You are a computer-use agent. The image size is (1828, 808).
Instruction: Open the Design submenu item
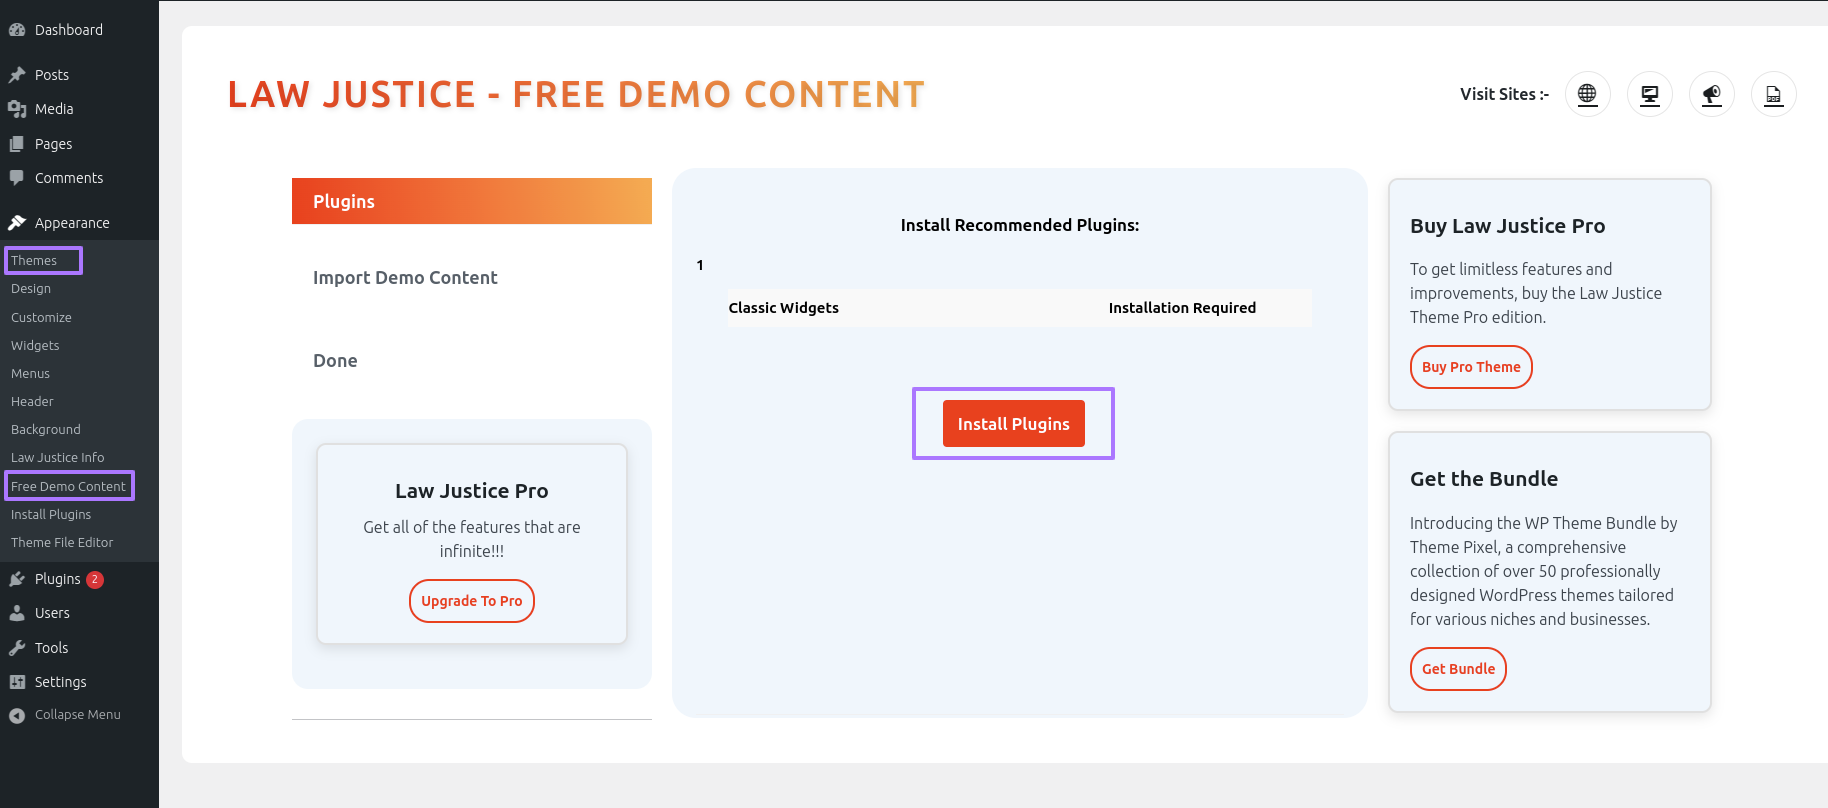(31, 288)
